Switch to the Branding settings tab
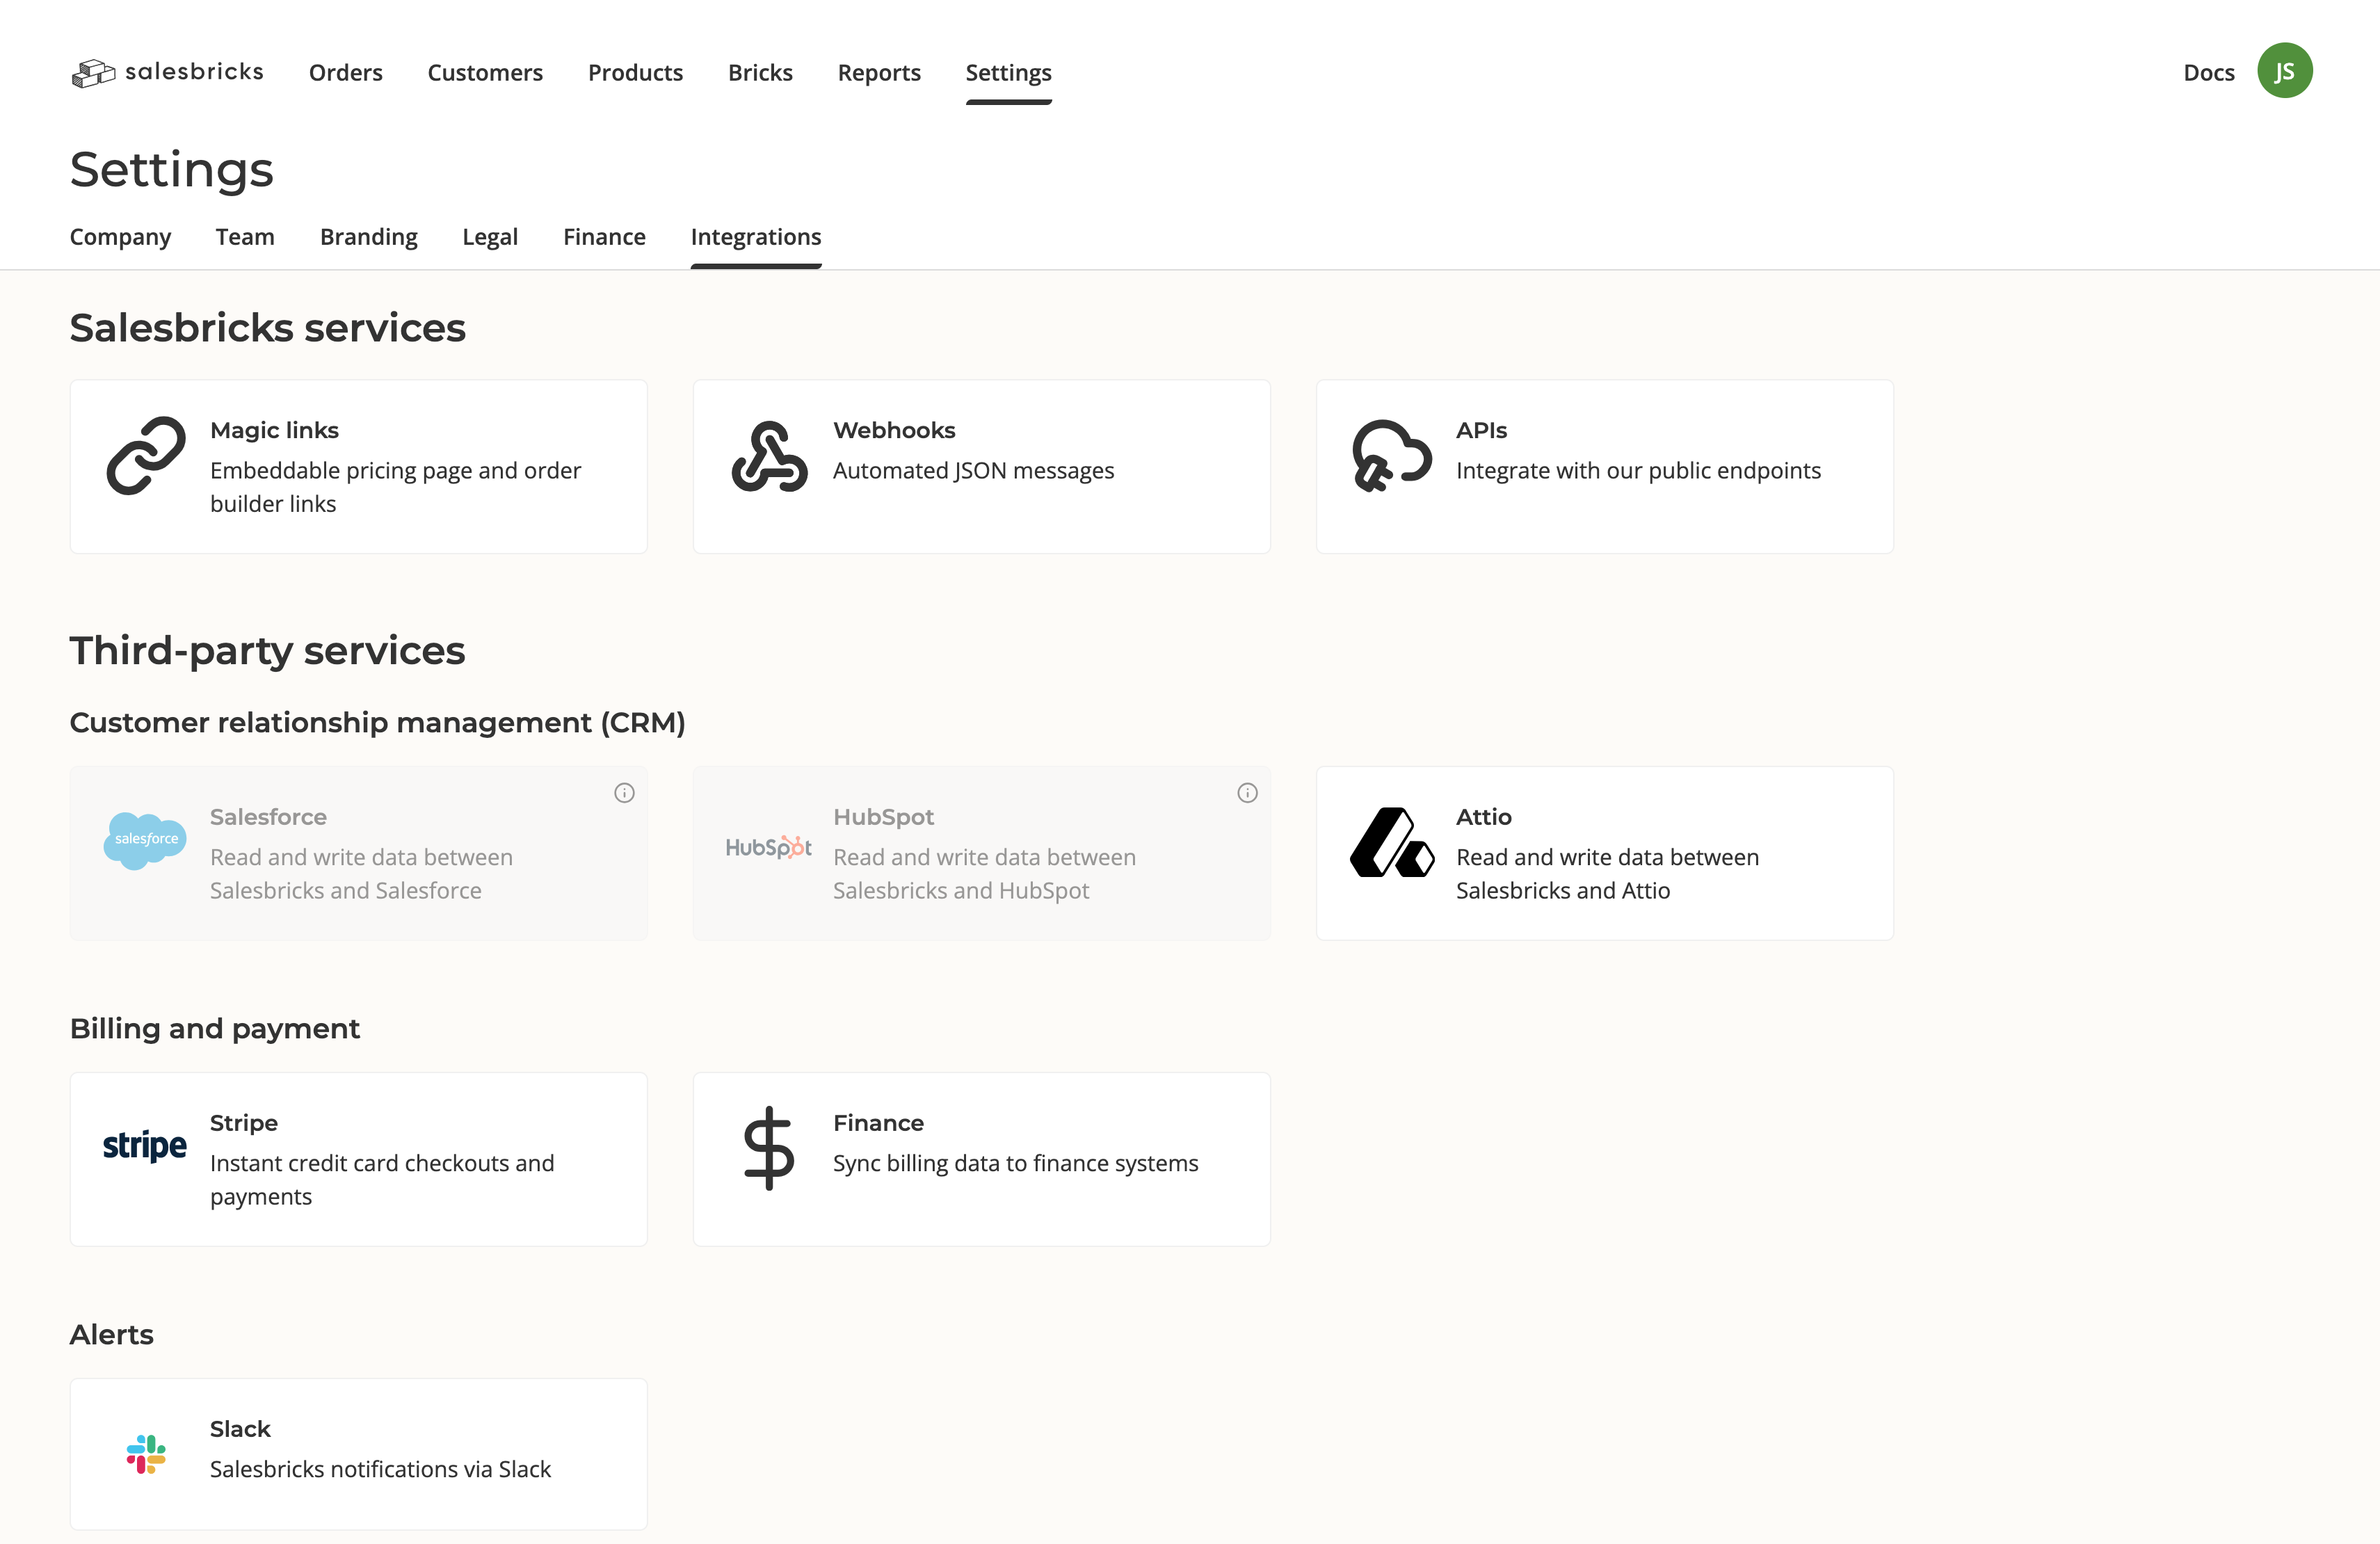2380x1544 pixels. [x=368, y=237]
